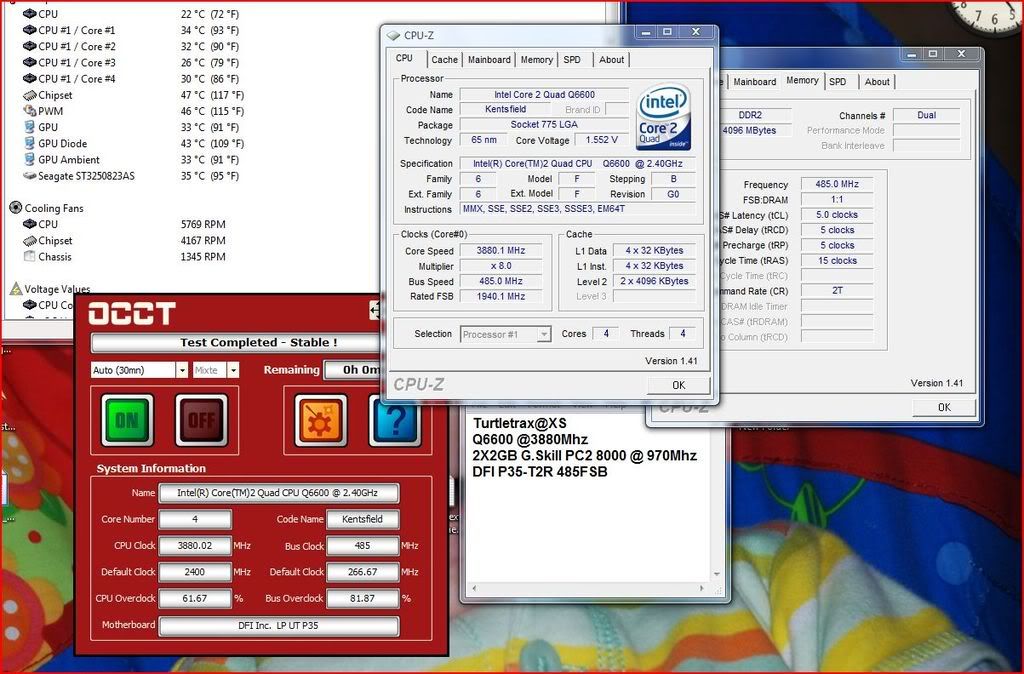Switch to the Memory tab in front CPU-Z
This screenshot has height=674, width=1024.
point(537,59)
